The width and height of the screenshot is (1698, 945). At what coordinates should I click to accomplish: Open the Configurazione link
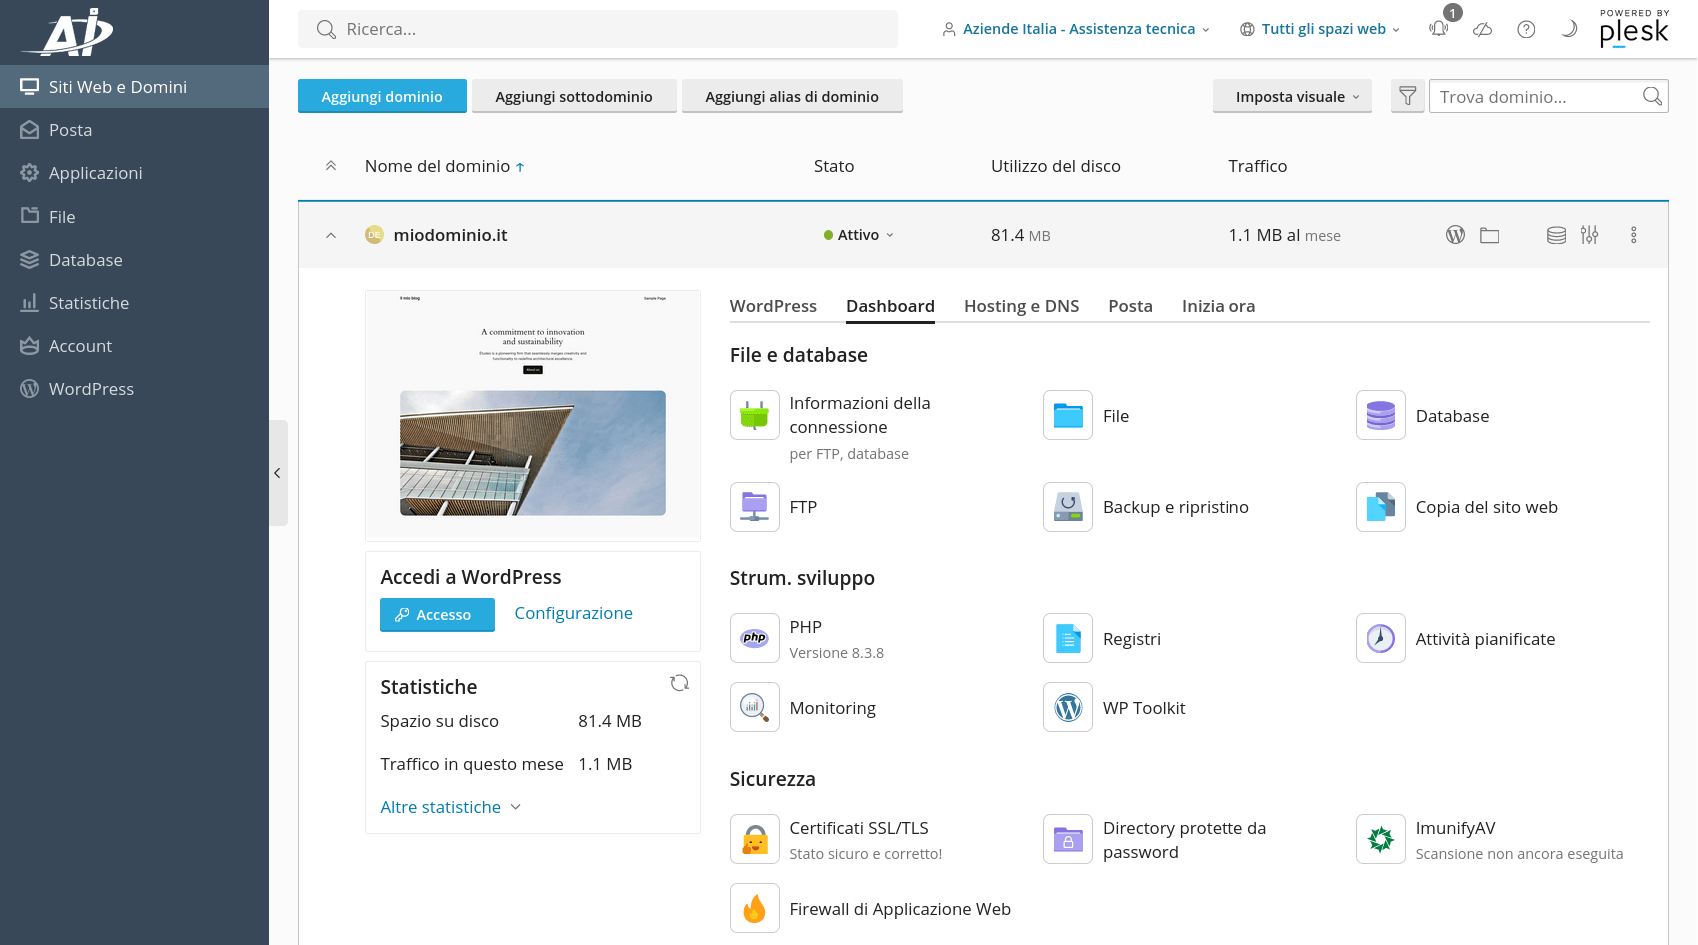[x=573, y=613]
